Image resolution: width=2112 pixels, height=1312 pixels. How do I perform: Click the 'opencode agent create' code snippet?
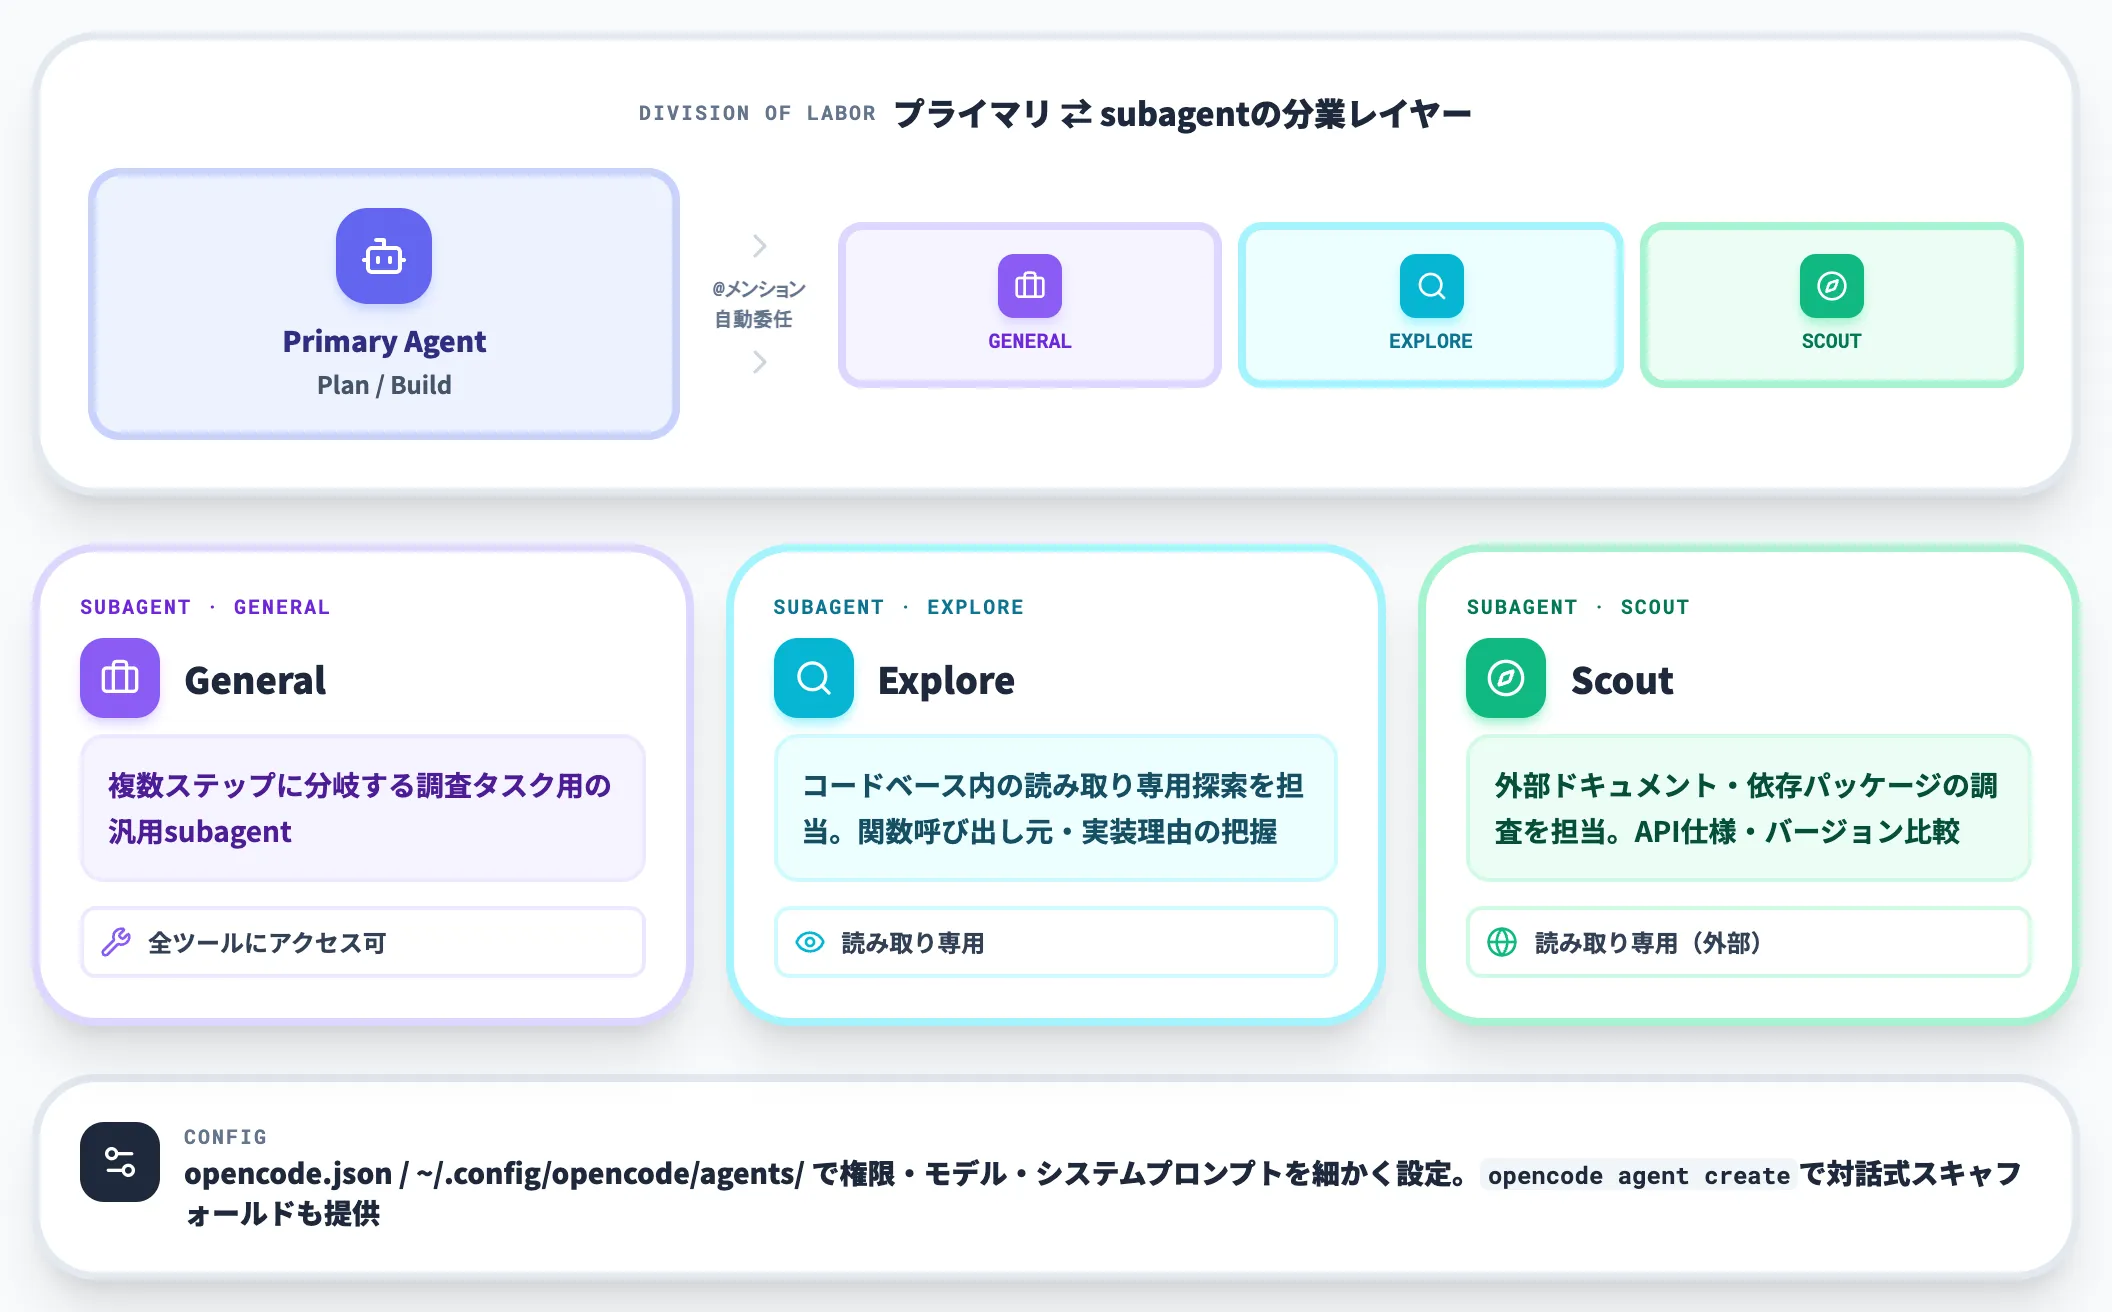tap(1638, 1175)
